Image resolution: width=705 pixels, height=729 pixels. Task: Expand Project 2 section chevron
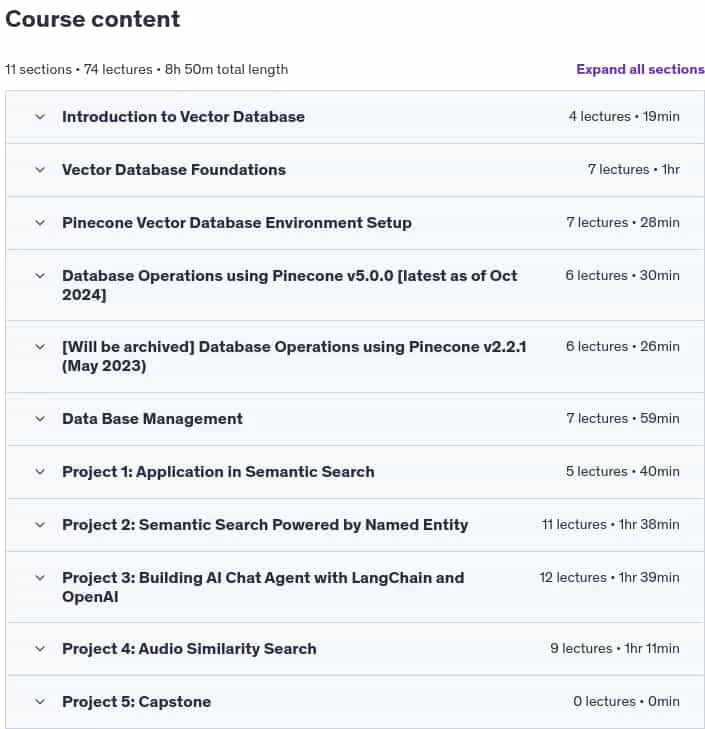point(40,525)
